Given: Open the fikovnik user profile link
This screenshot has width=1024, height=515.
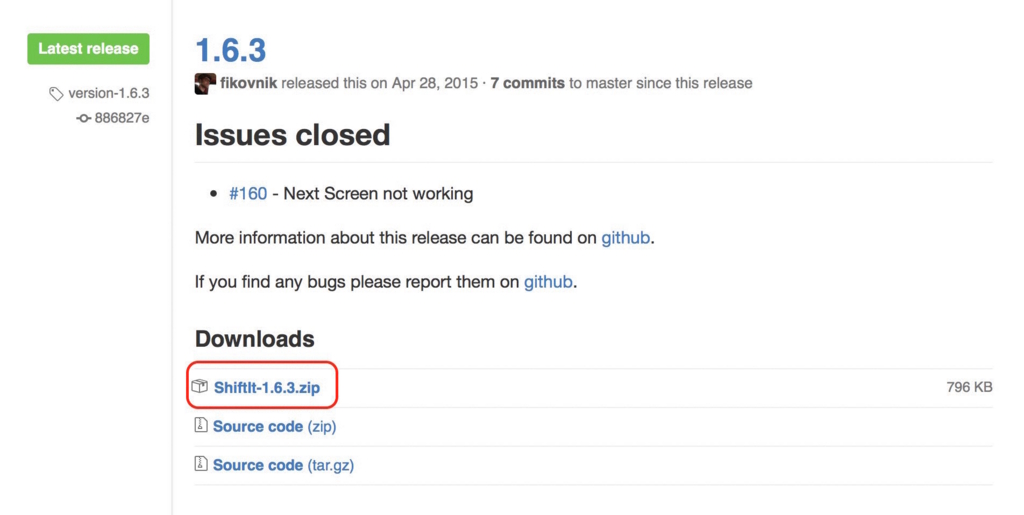Looking at the screenshot, I should coord(249,84).
